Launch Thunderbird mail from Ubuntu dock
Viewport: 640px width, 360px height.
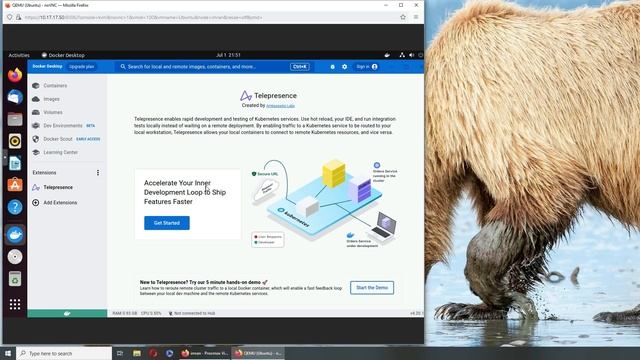[15, 97]
